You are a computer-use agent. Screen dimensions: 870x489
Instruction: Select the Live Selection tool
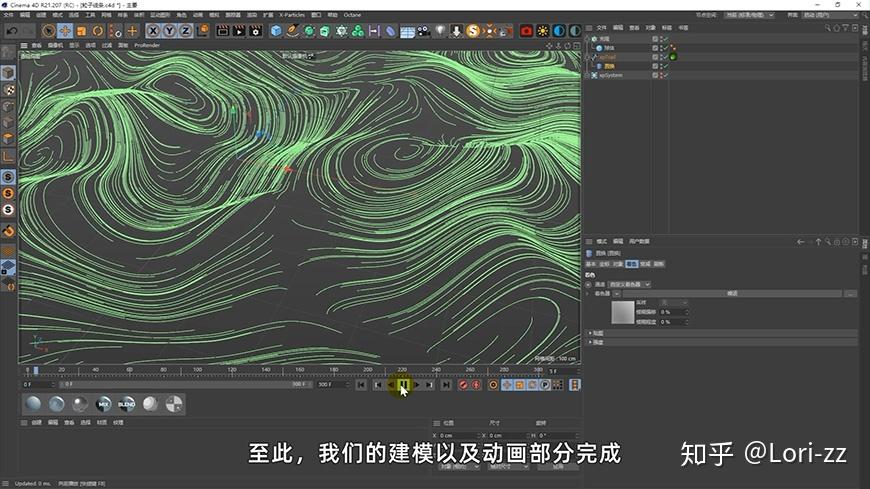[48, 31]
